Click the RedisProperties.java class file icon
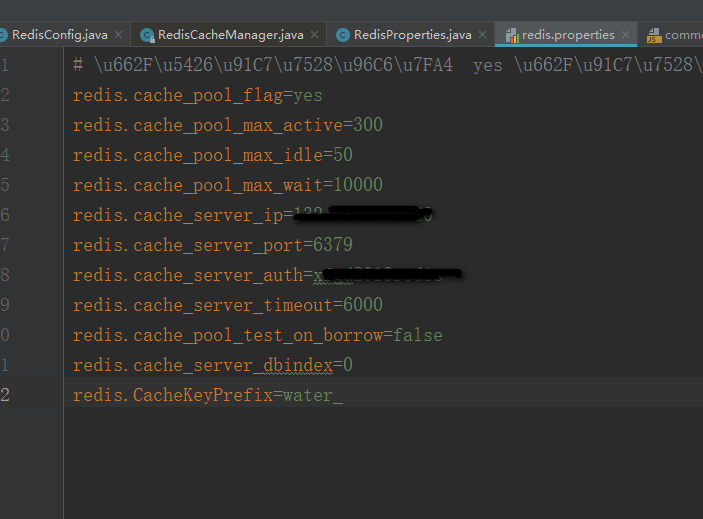Image resolution: width=703 pixels, height=519 pixels. [x=343, y=35]
